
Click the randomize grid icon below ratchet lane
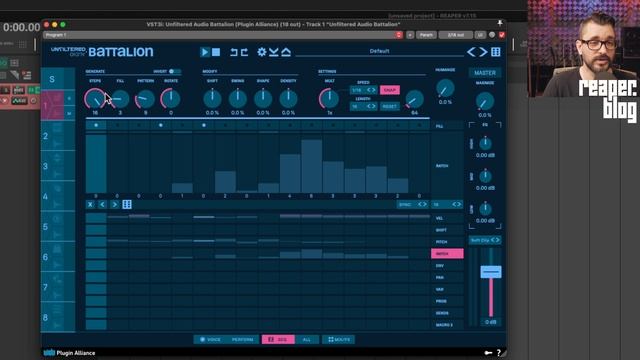pyautogui.click(x=127, y=204)
